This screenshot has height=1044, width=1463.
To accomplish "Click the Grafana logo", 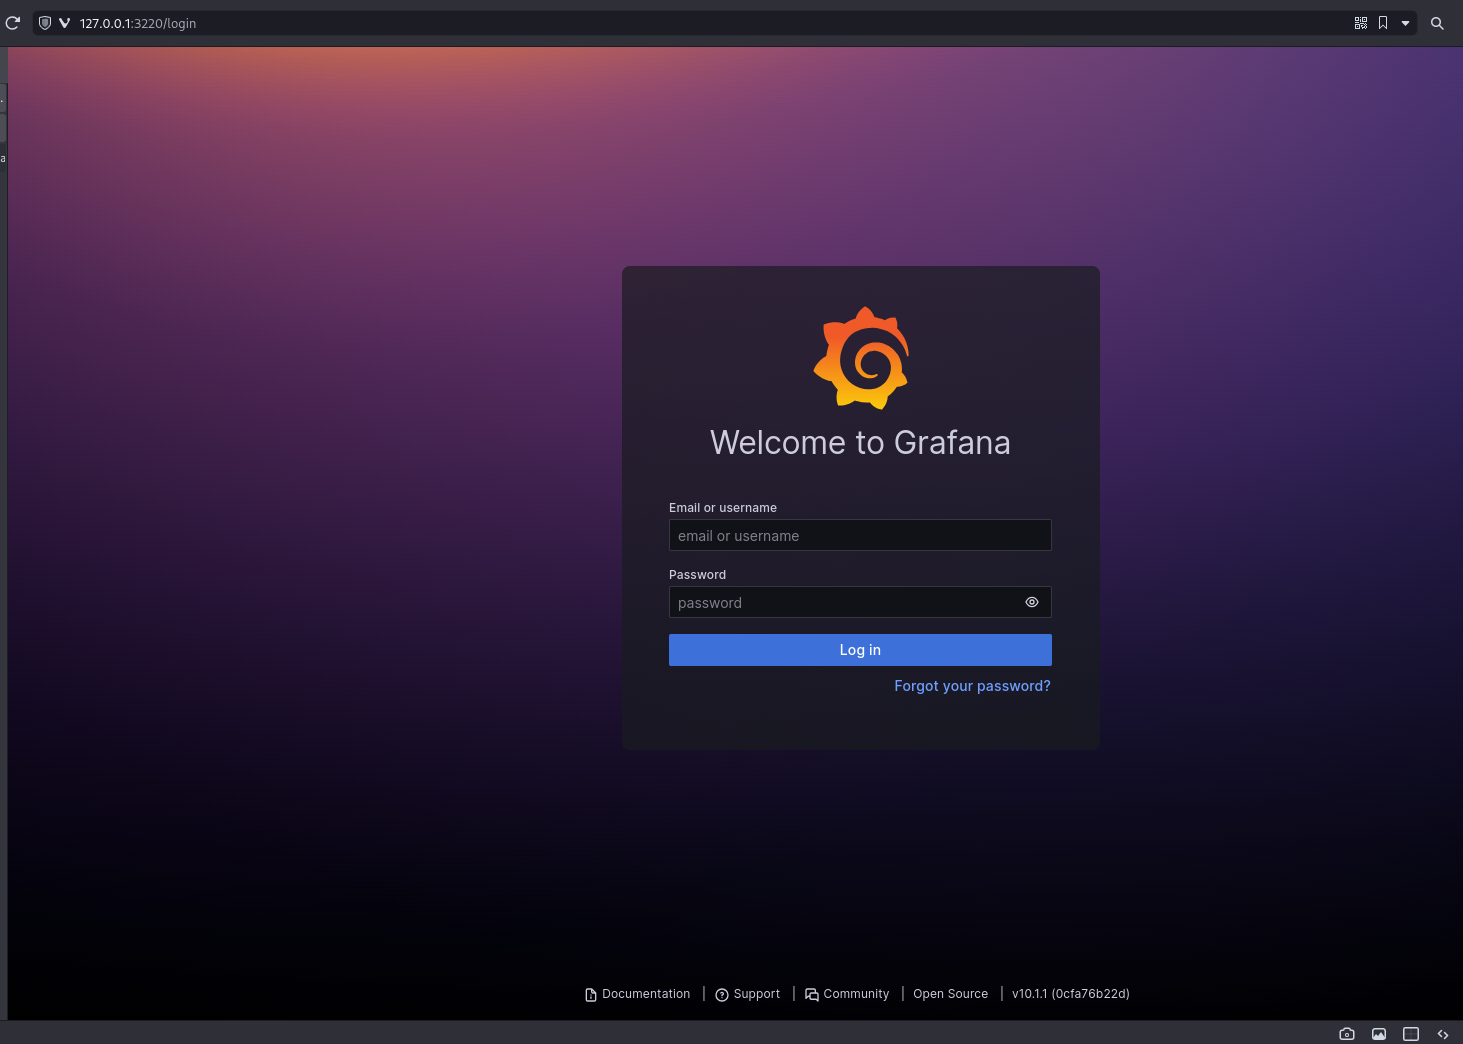I will [861, 358].
